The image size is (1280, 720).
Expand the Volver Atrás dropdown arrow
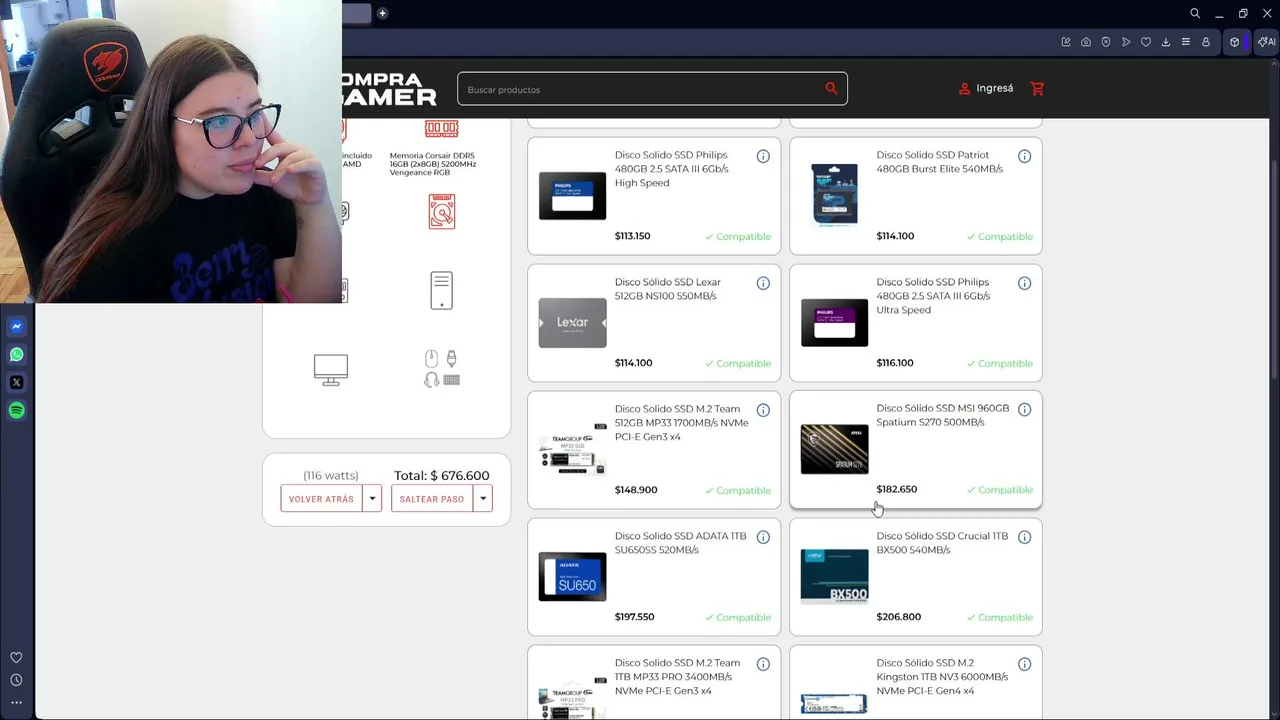point(372,498)
